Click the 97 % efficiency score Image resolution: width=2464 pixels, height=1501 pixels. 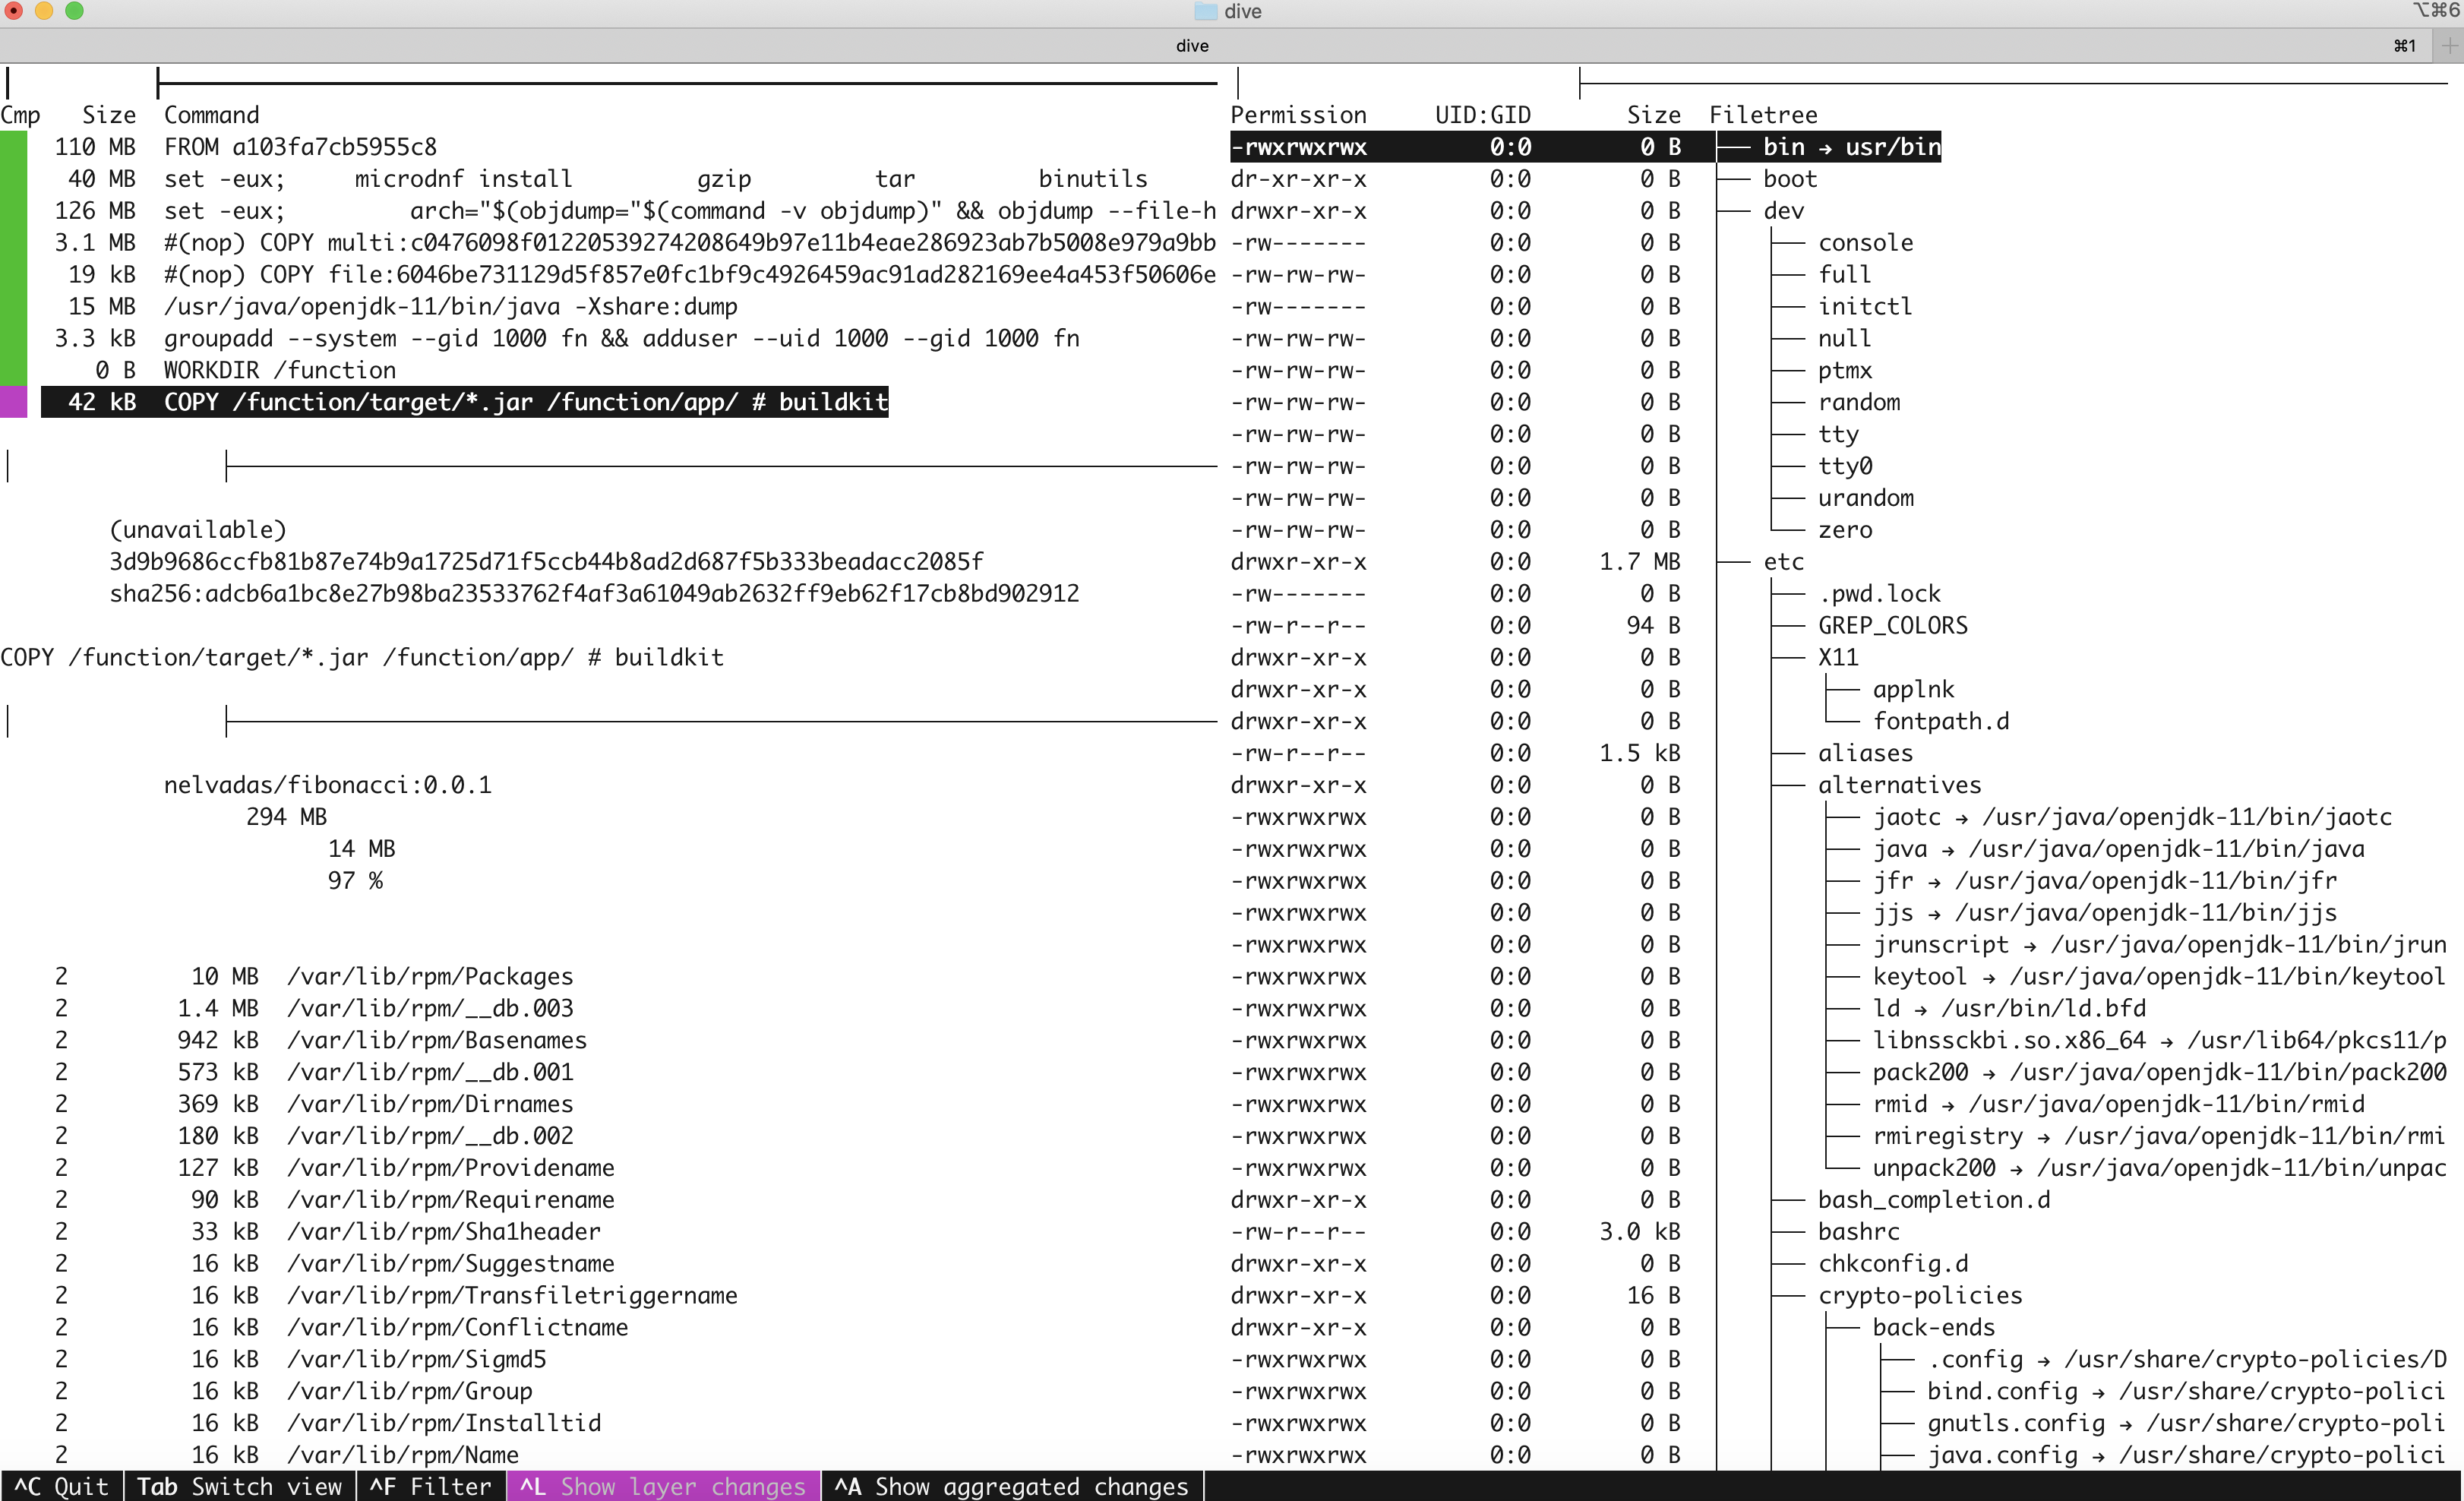coord(355,881)
